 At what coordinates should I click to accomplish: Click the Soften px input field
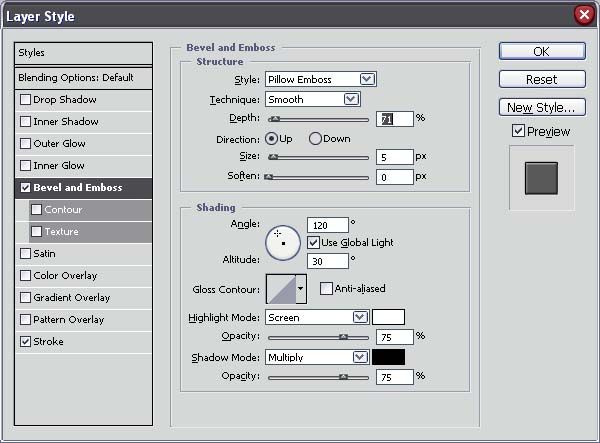coord(395,177)
